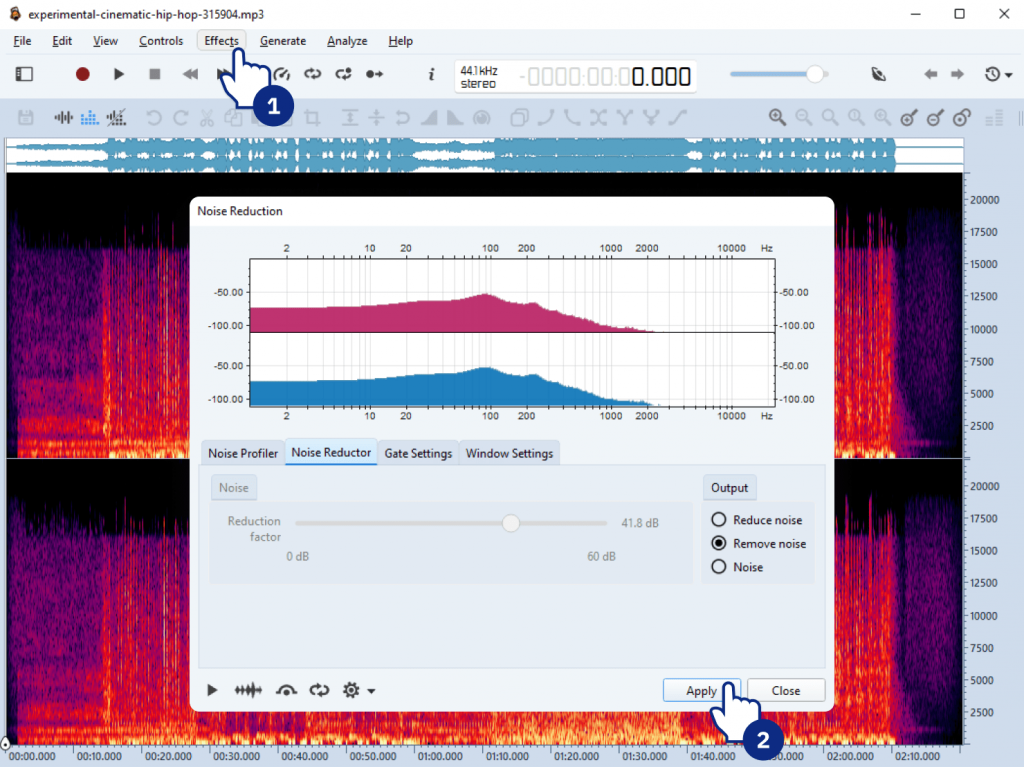Go forward with the right arrow icon
Image resolution: width=1024 pixels, height=767 pixels.
click(x=957, y=74)
